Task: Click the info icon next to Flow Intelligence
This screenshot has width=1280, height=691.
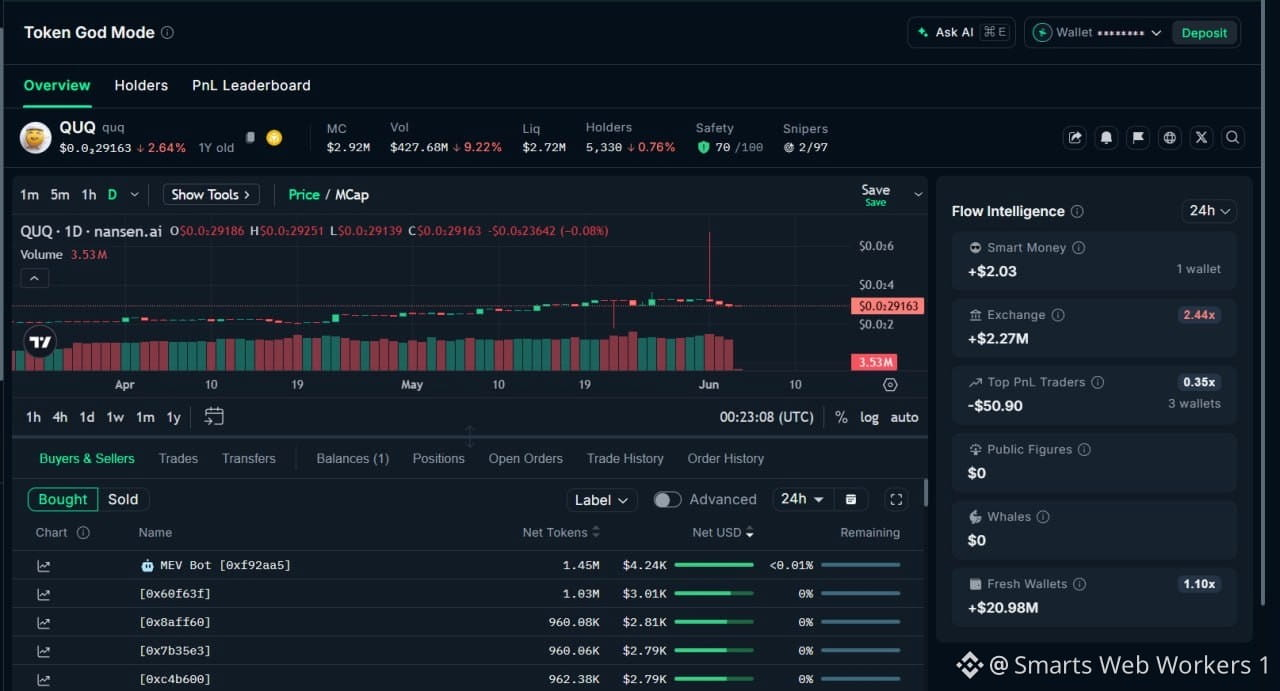Action: [1077, 211]
